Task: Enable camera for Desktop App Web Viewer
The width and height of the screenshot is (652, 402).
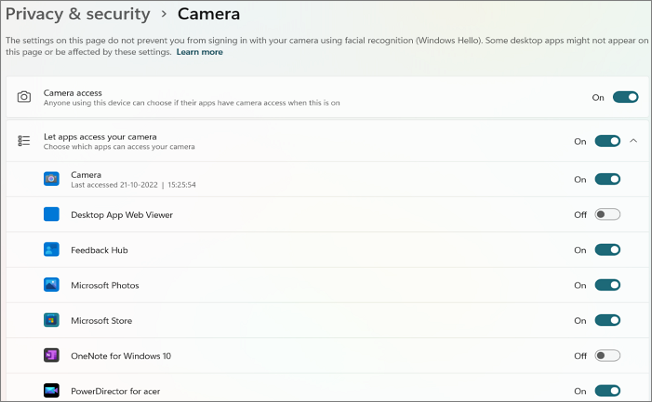Action: (607, 214)
